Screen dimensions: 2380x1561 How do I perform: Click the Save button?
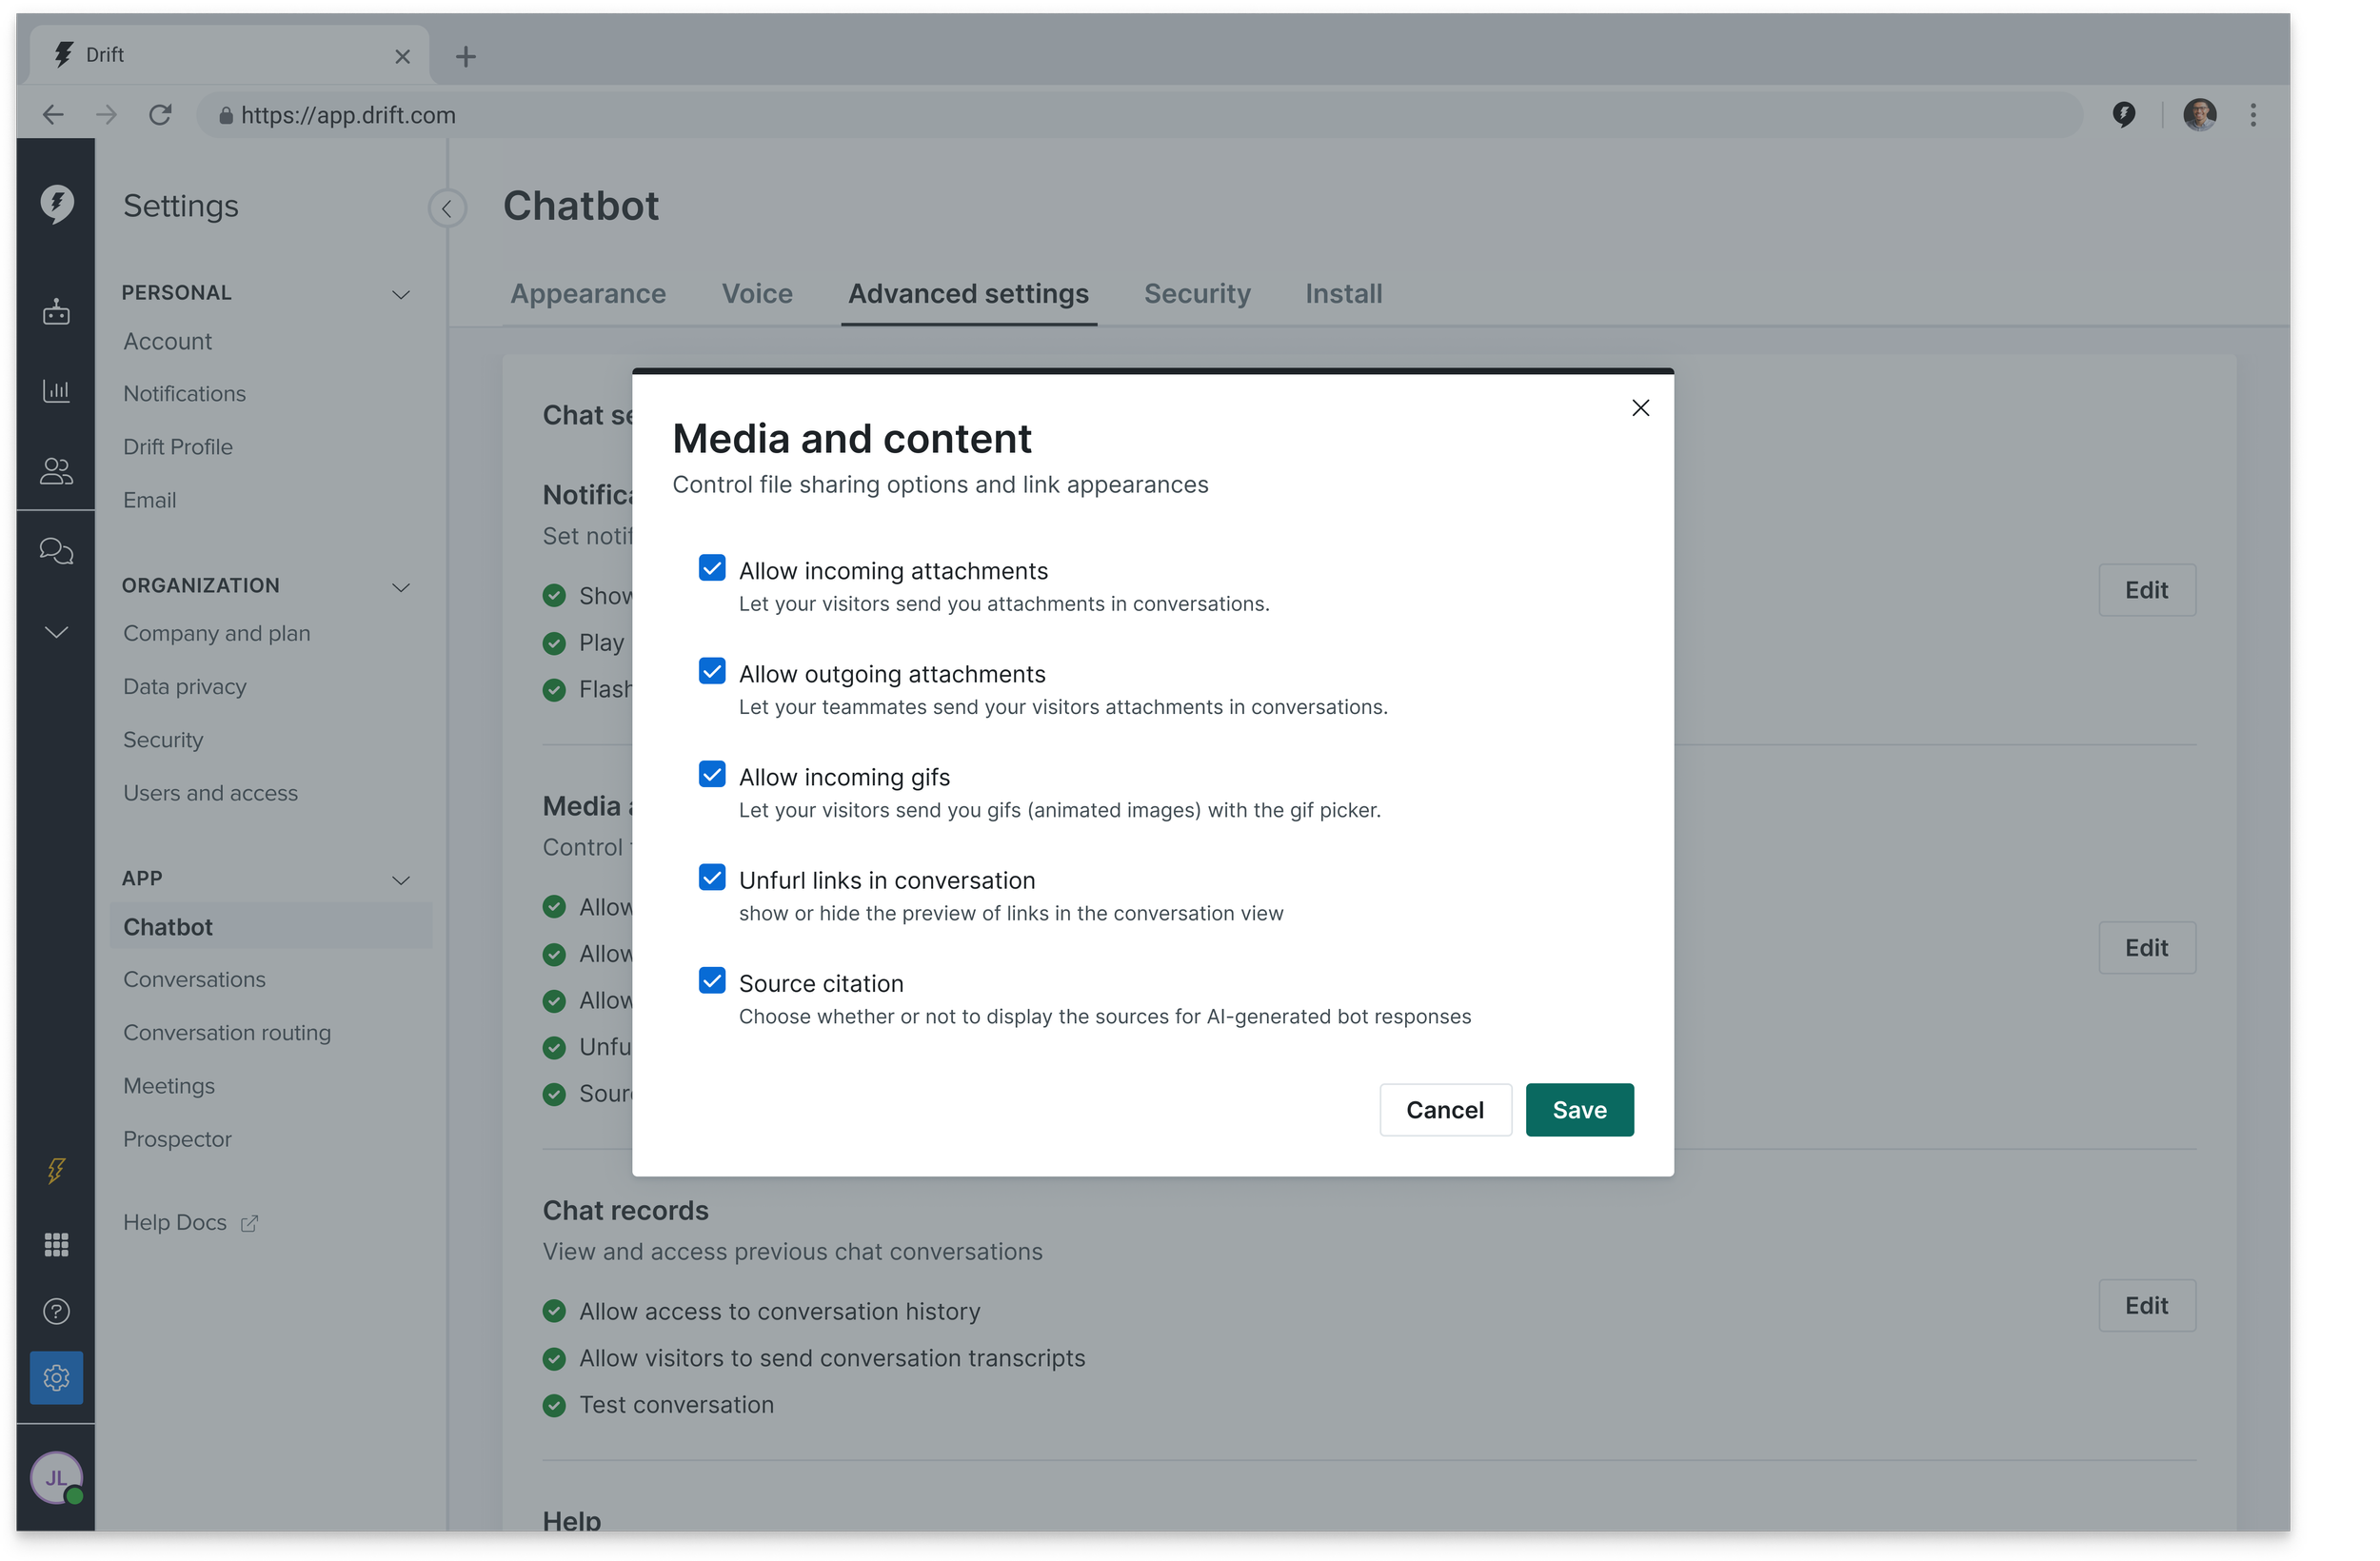(1579, 1110)
